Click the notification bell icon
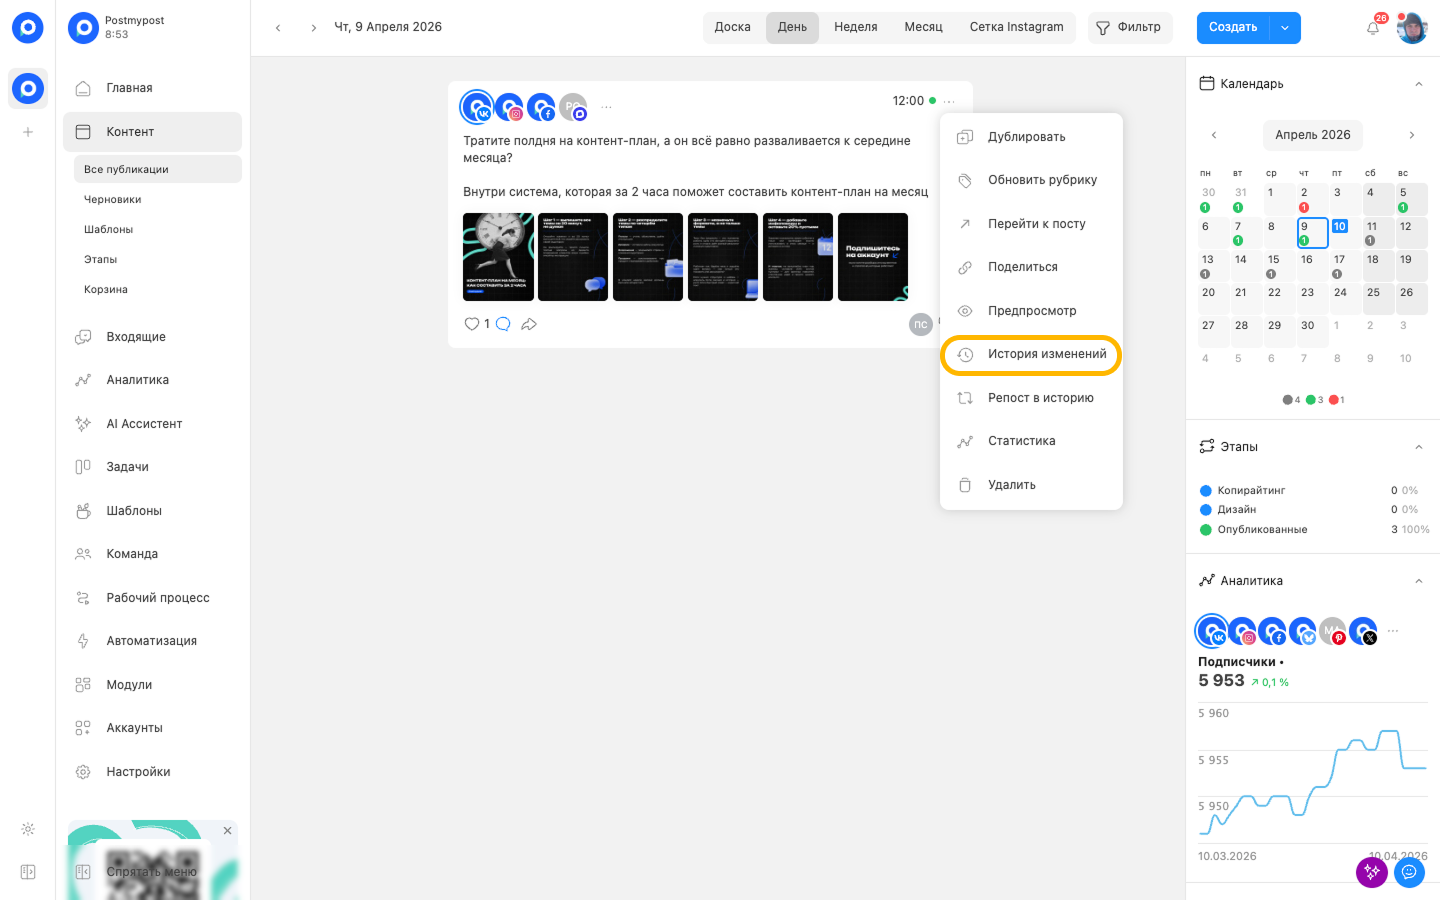The image size is (1440, 900). click(x=1373, y=28)
